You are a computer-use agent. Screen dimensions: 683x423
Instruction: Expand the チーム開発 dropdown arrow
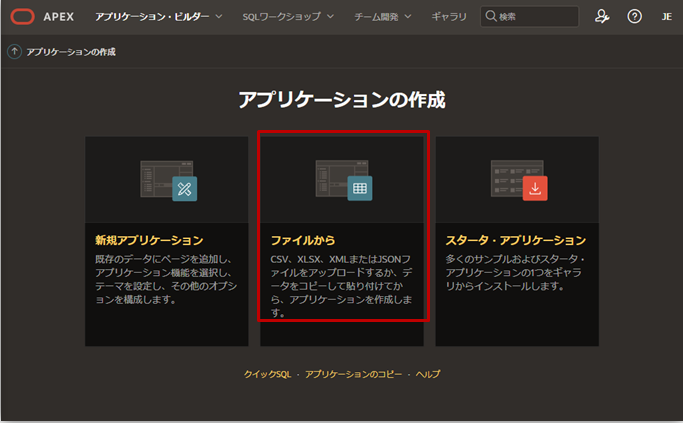pos(408,17)
